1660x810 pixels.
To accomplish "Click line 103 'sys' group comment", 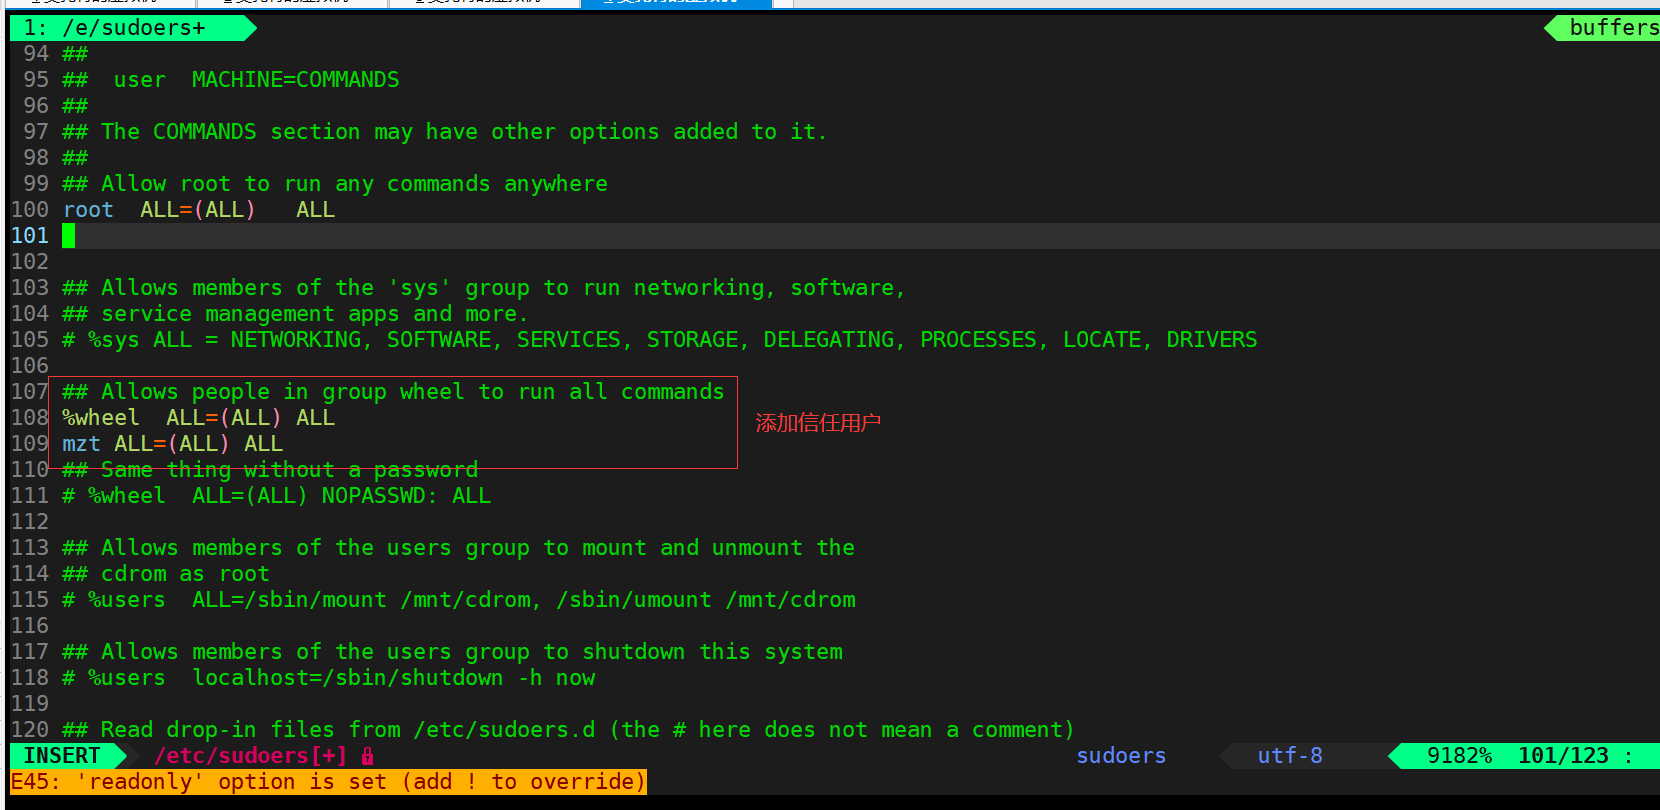I will pos(483,288).
